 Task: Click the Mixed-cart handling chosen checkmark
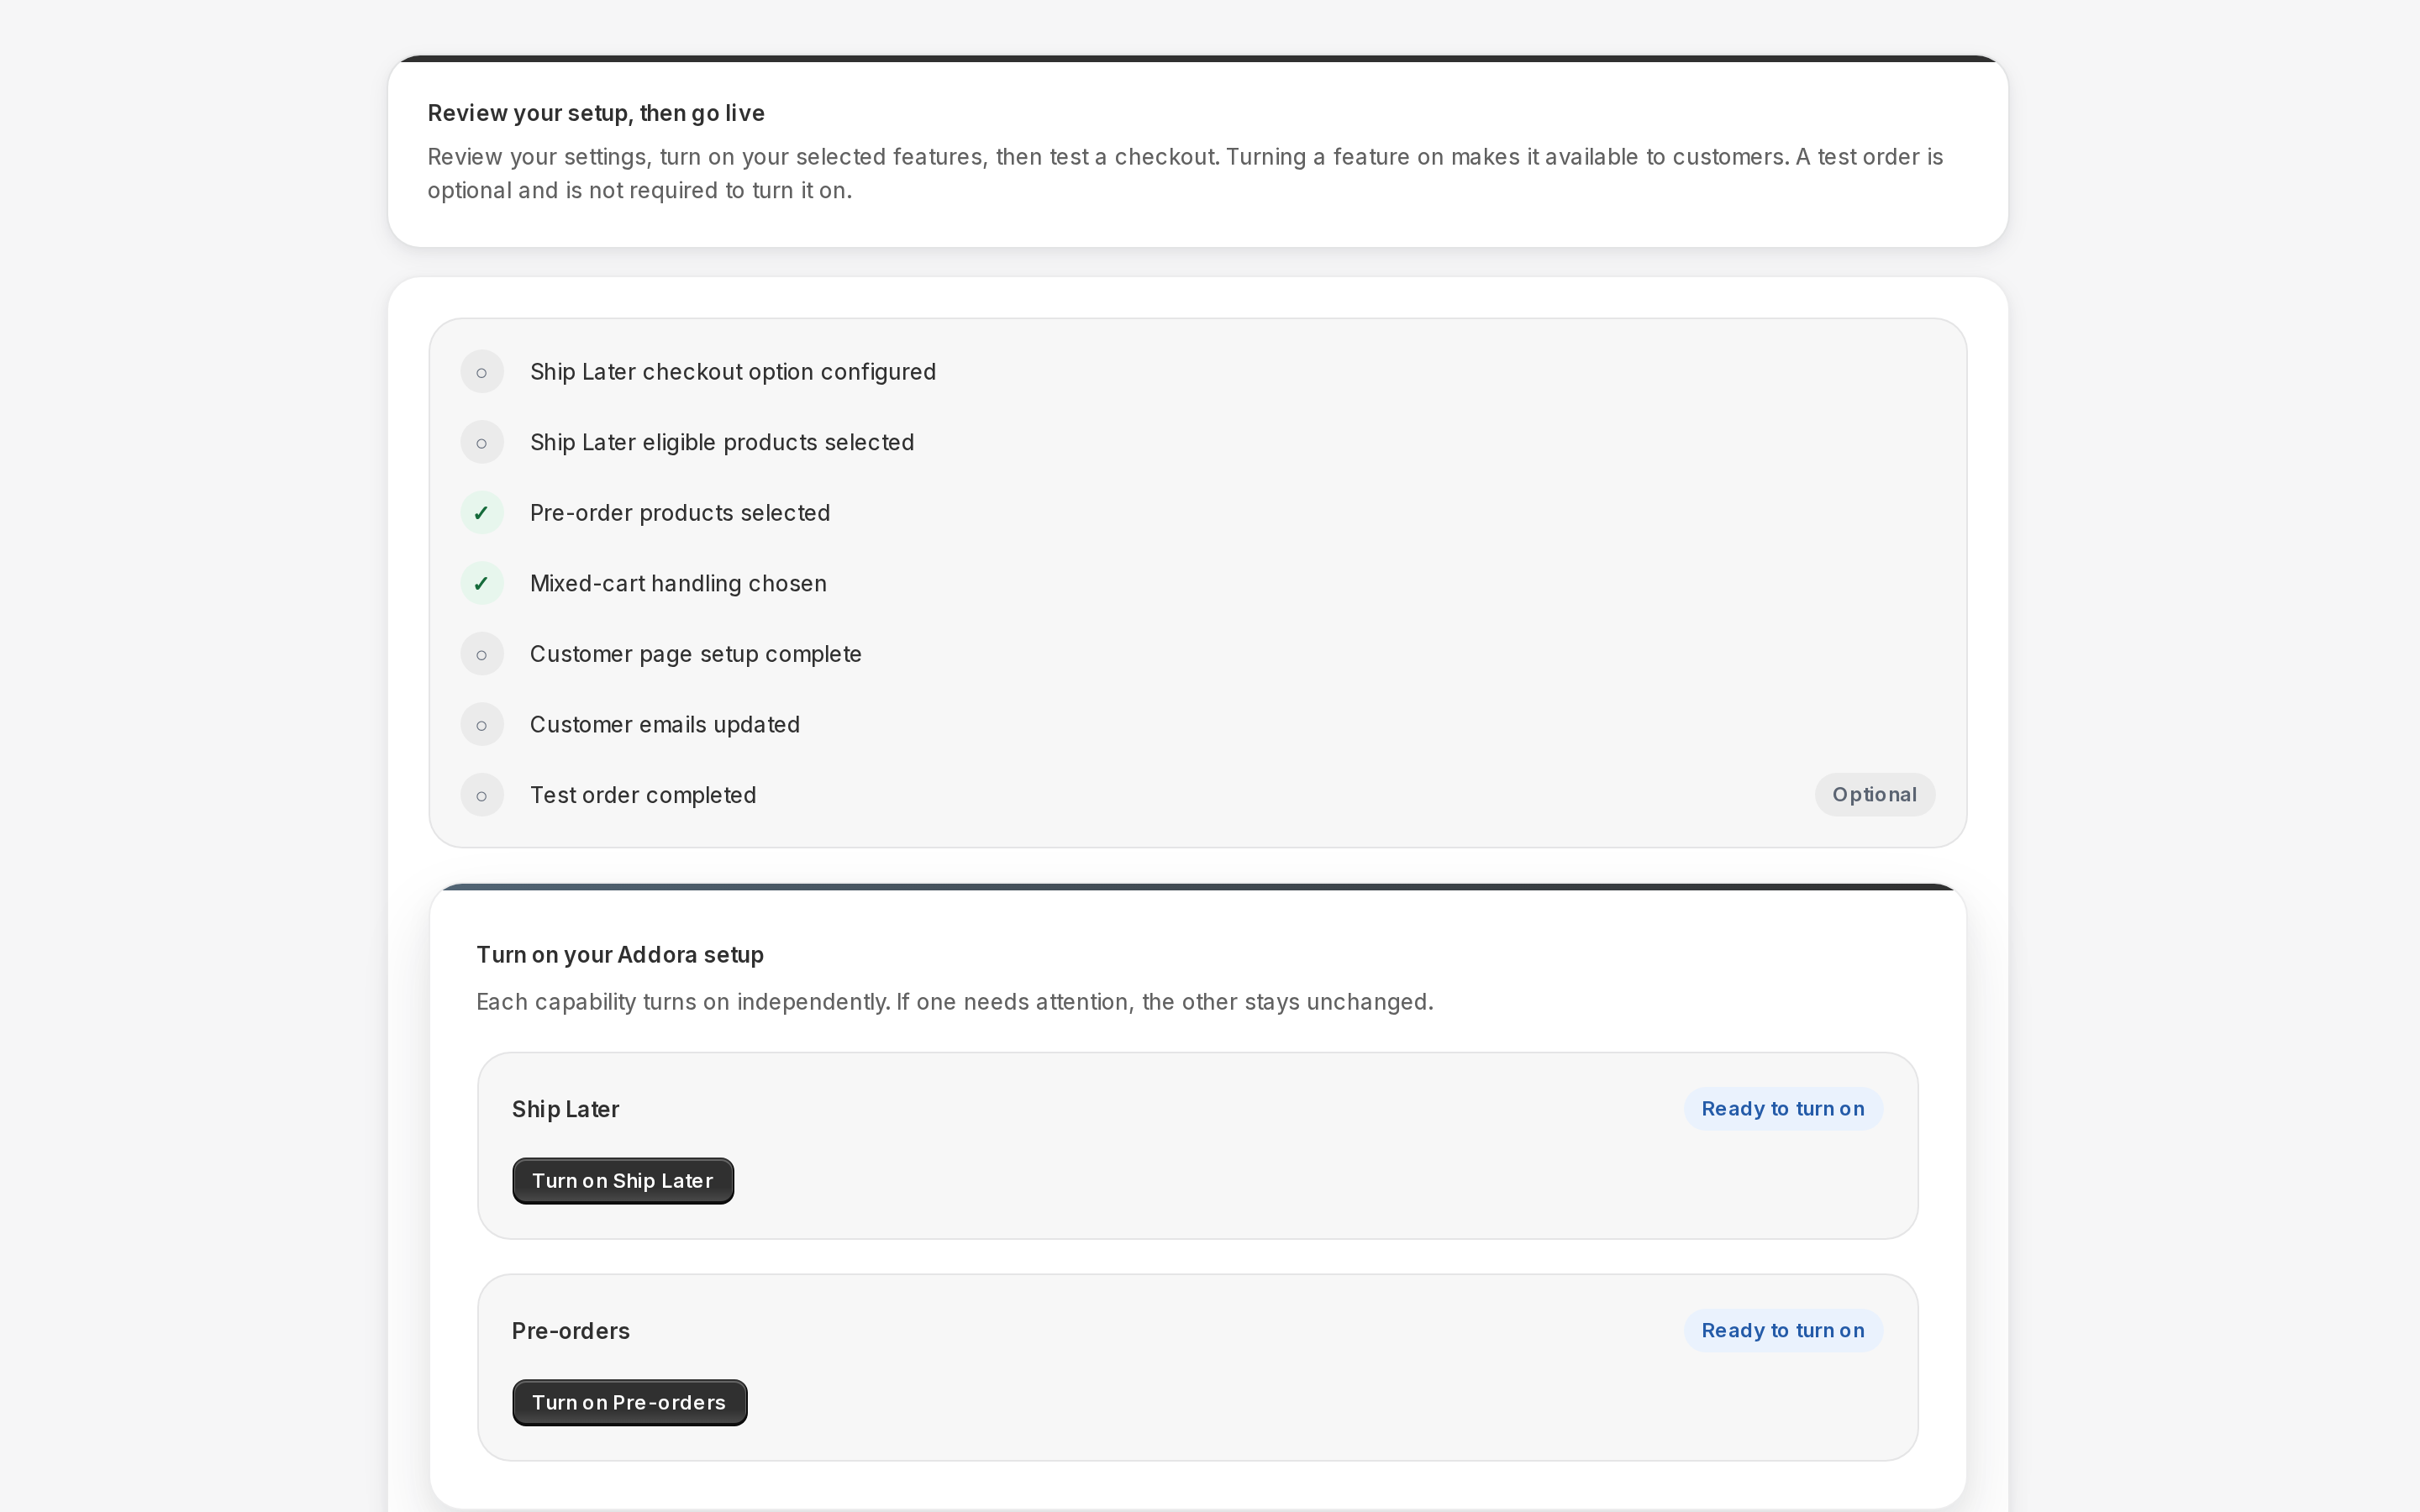482,583
